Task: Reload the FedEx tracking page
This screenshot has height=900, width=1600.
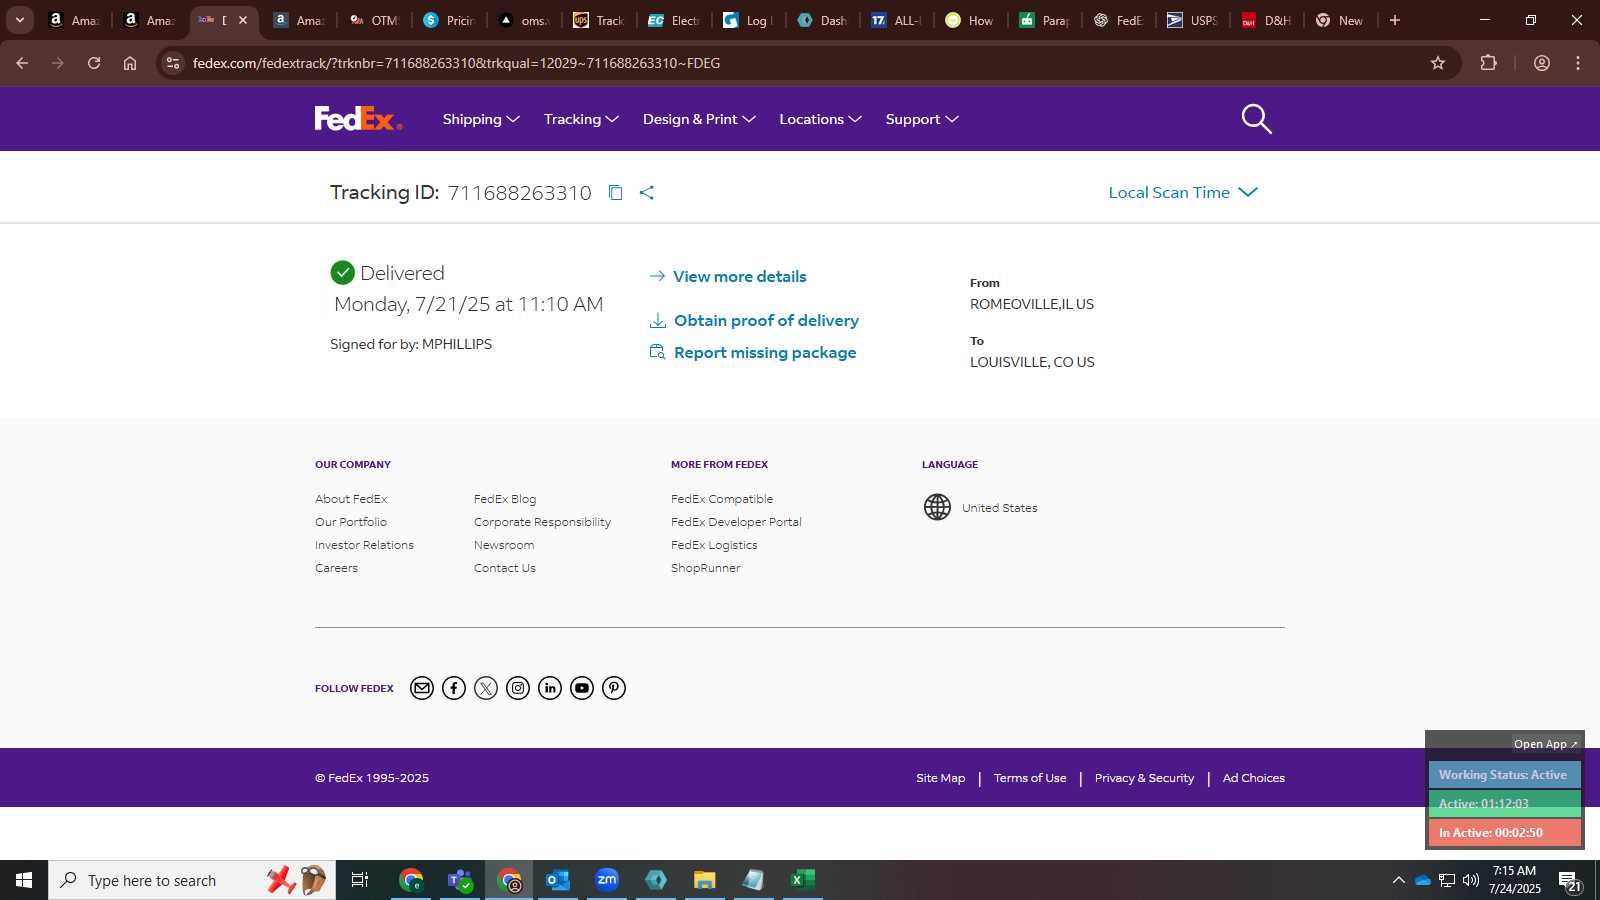Action: pyautogui.click(x=94, y=63)
